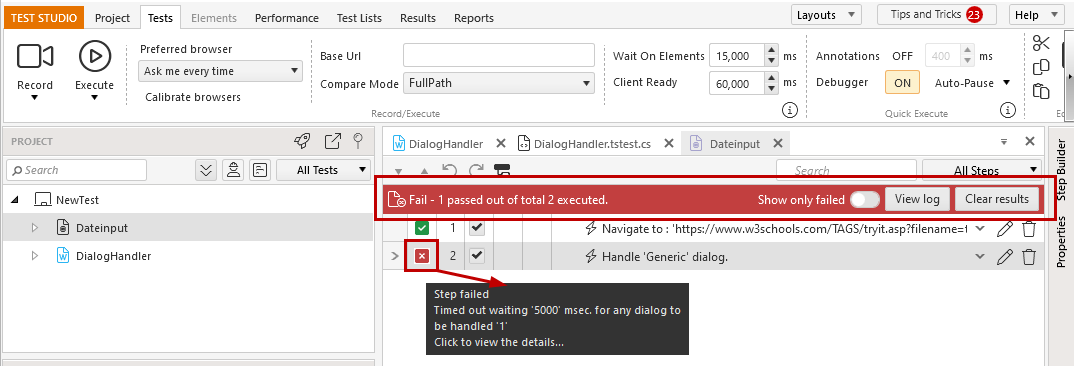Open the Help dropdown
The height and width of the screenshot is (366, 1074).
pyautogui.click(x=1036, y=14)
